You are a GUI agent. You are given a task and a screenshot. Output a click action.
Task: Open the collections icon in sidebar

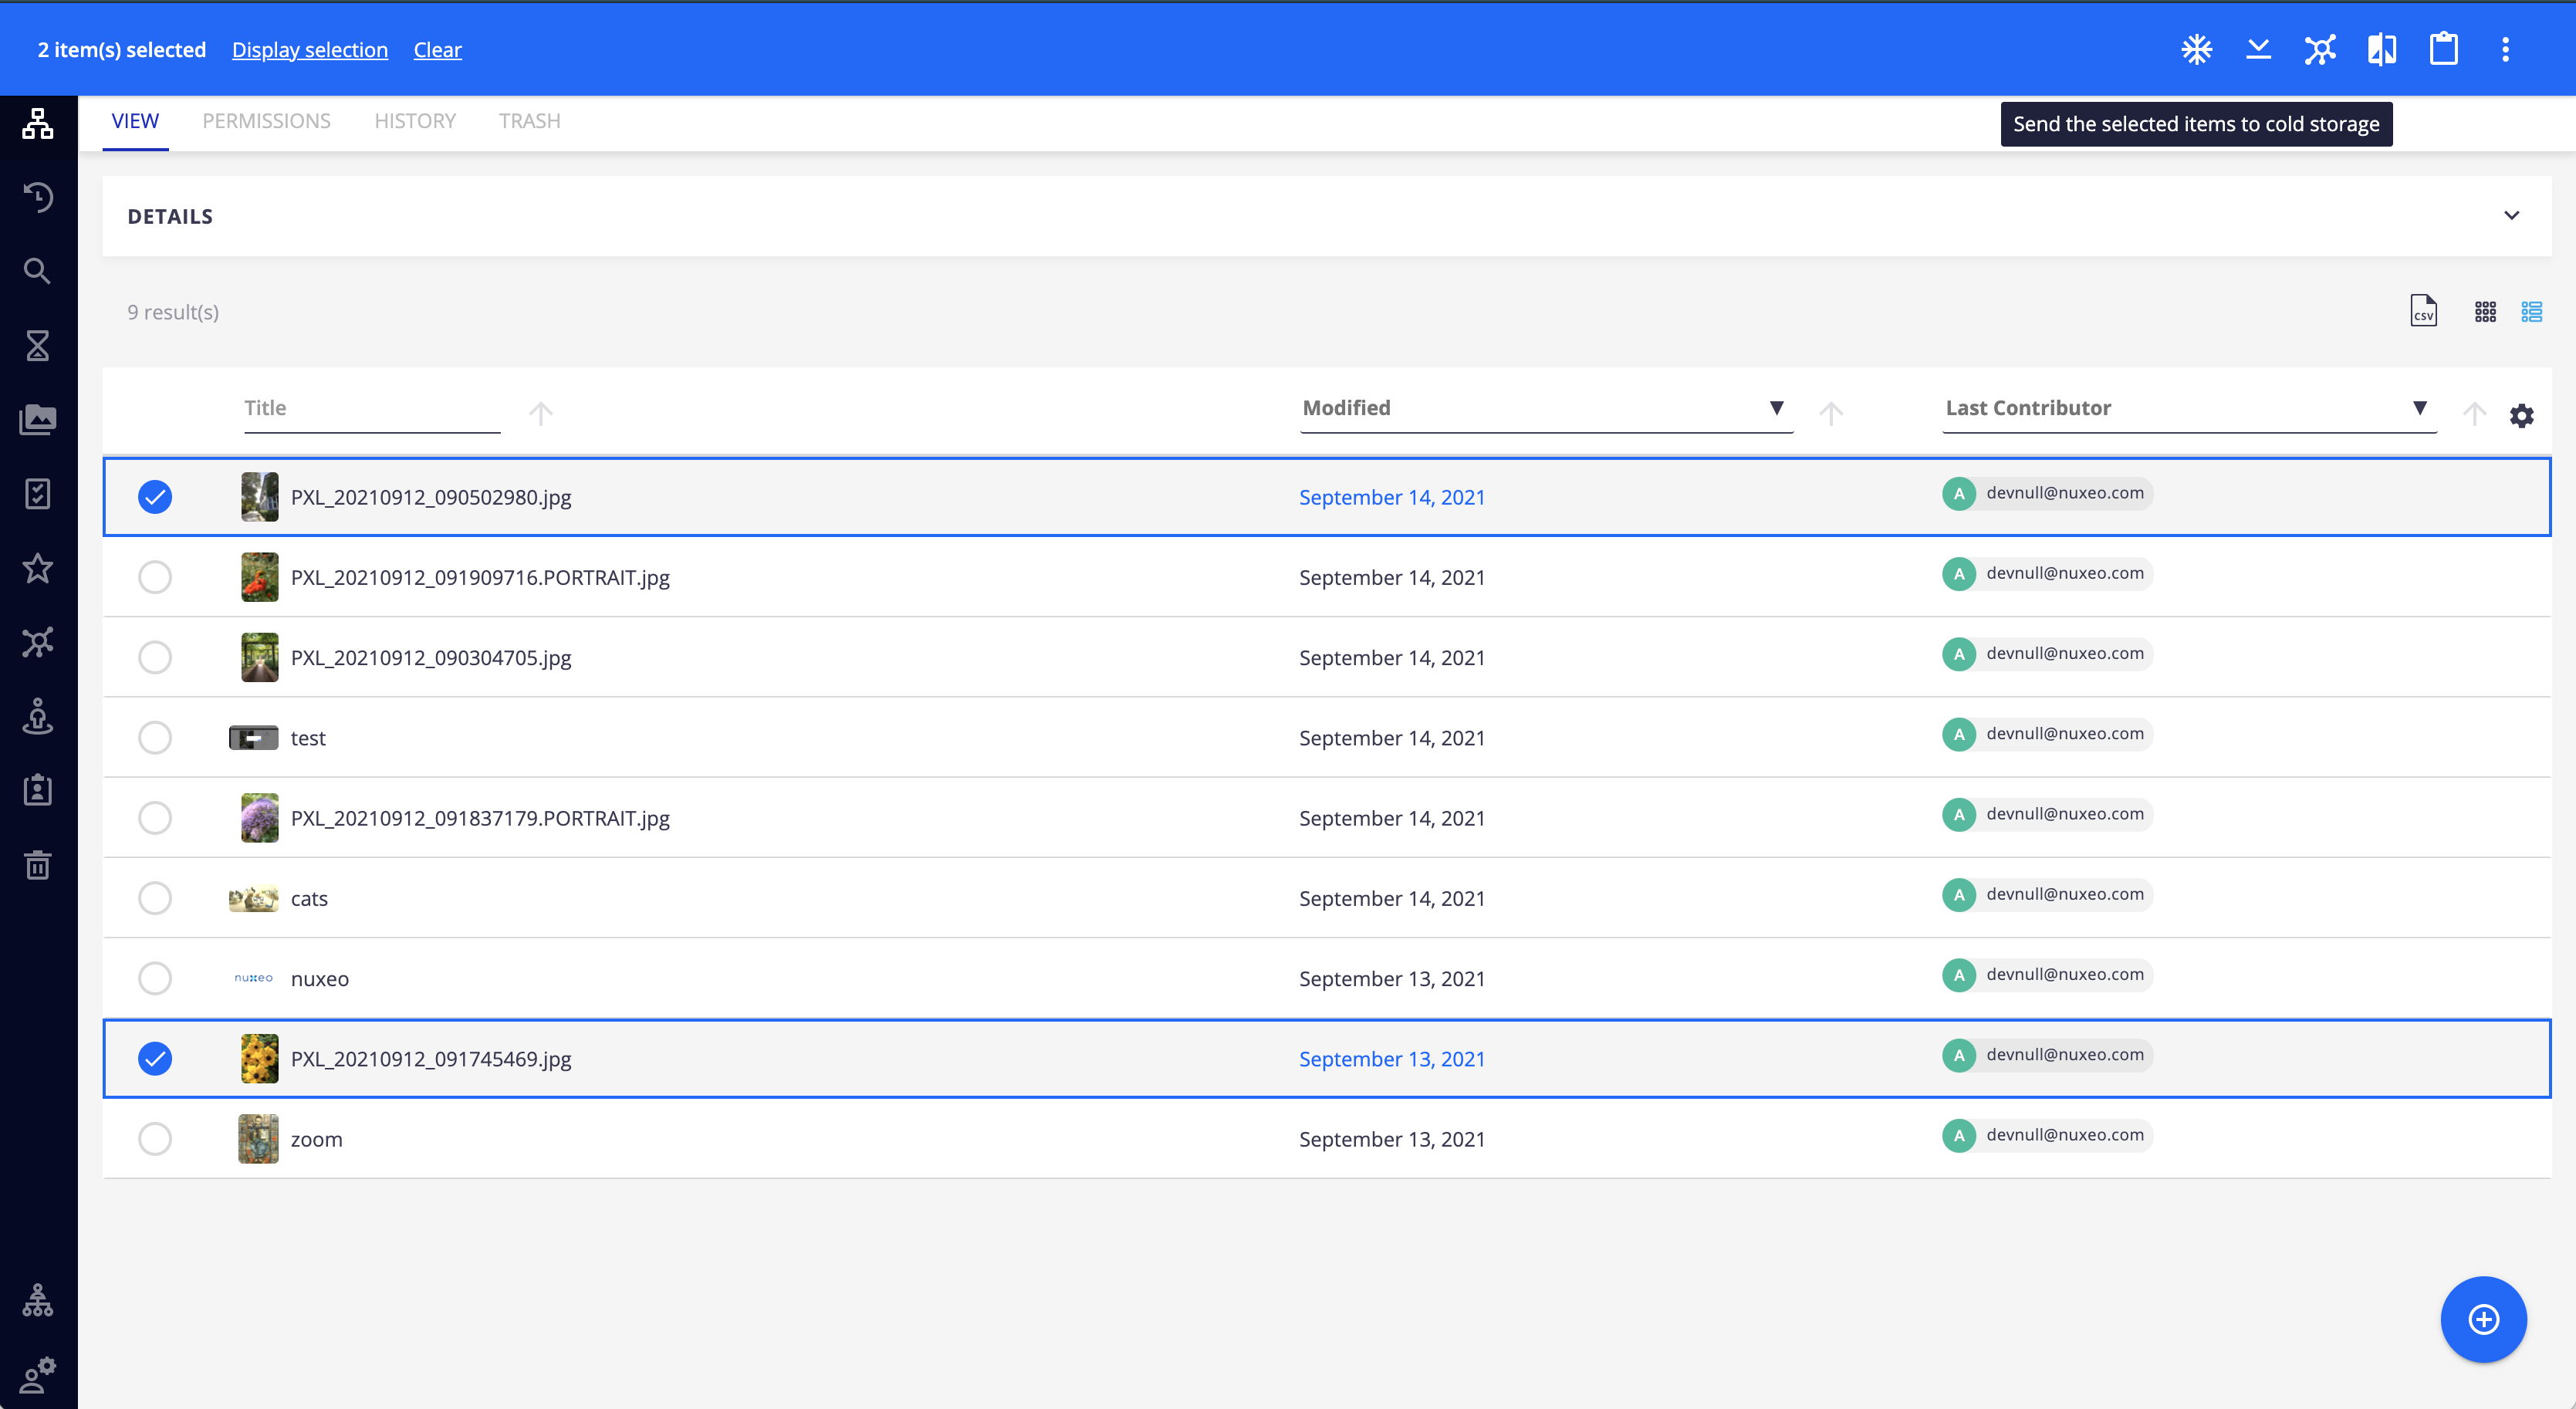coord(38,642)
